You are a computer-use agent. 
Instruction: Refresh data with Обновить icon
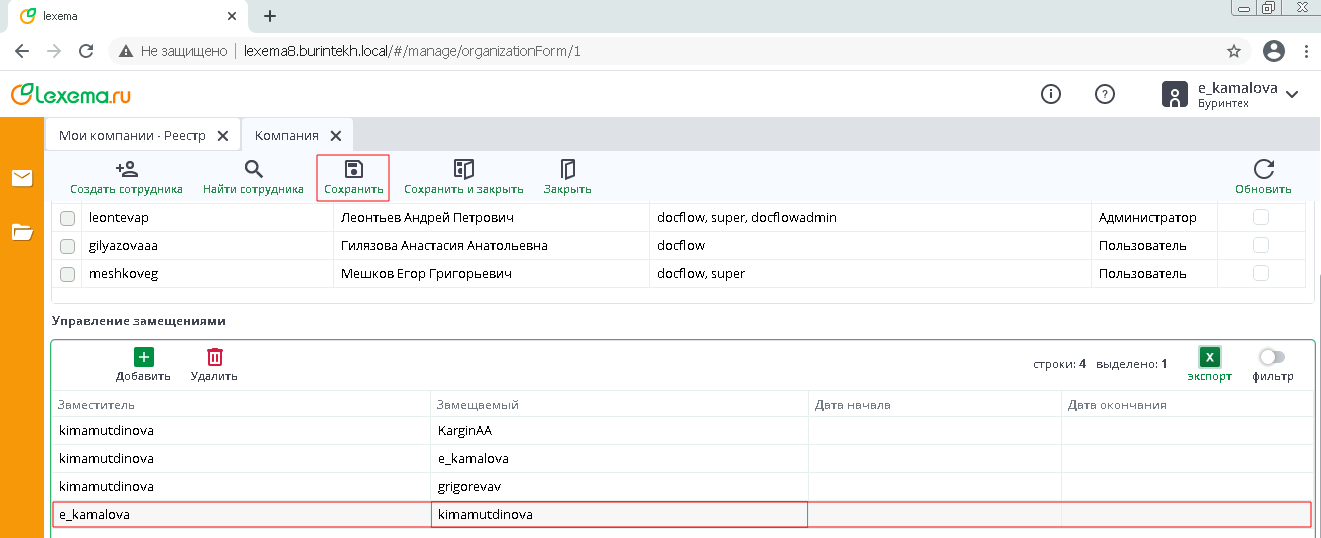[1263, 170]
